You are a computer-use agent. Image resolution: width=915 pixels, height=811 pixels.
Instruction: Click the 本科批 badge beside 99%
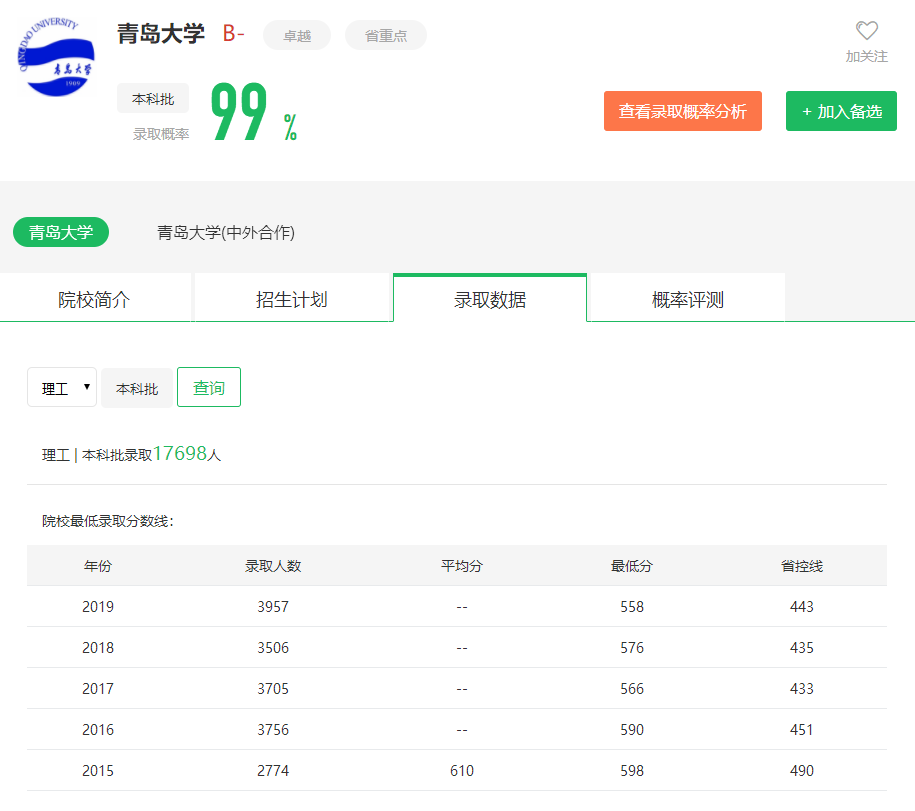153,99
